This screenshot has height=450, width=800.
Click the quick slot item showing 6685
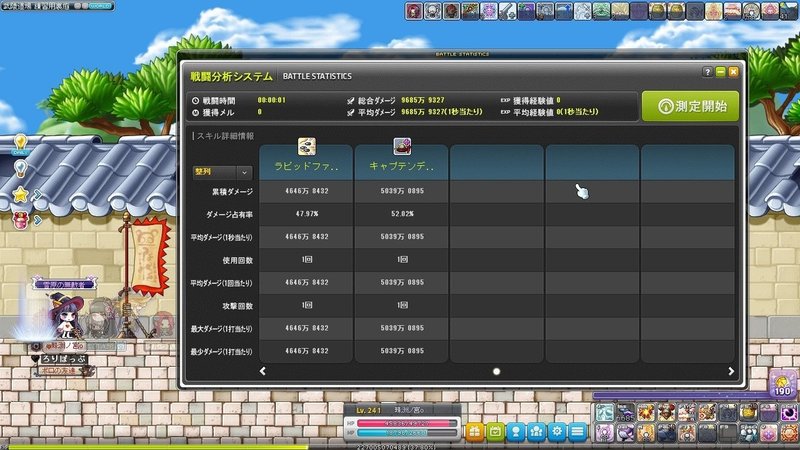pos(625,412)
